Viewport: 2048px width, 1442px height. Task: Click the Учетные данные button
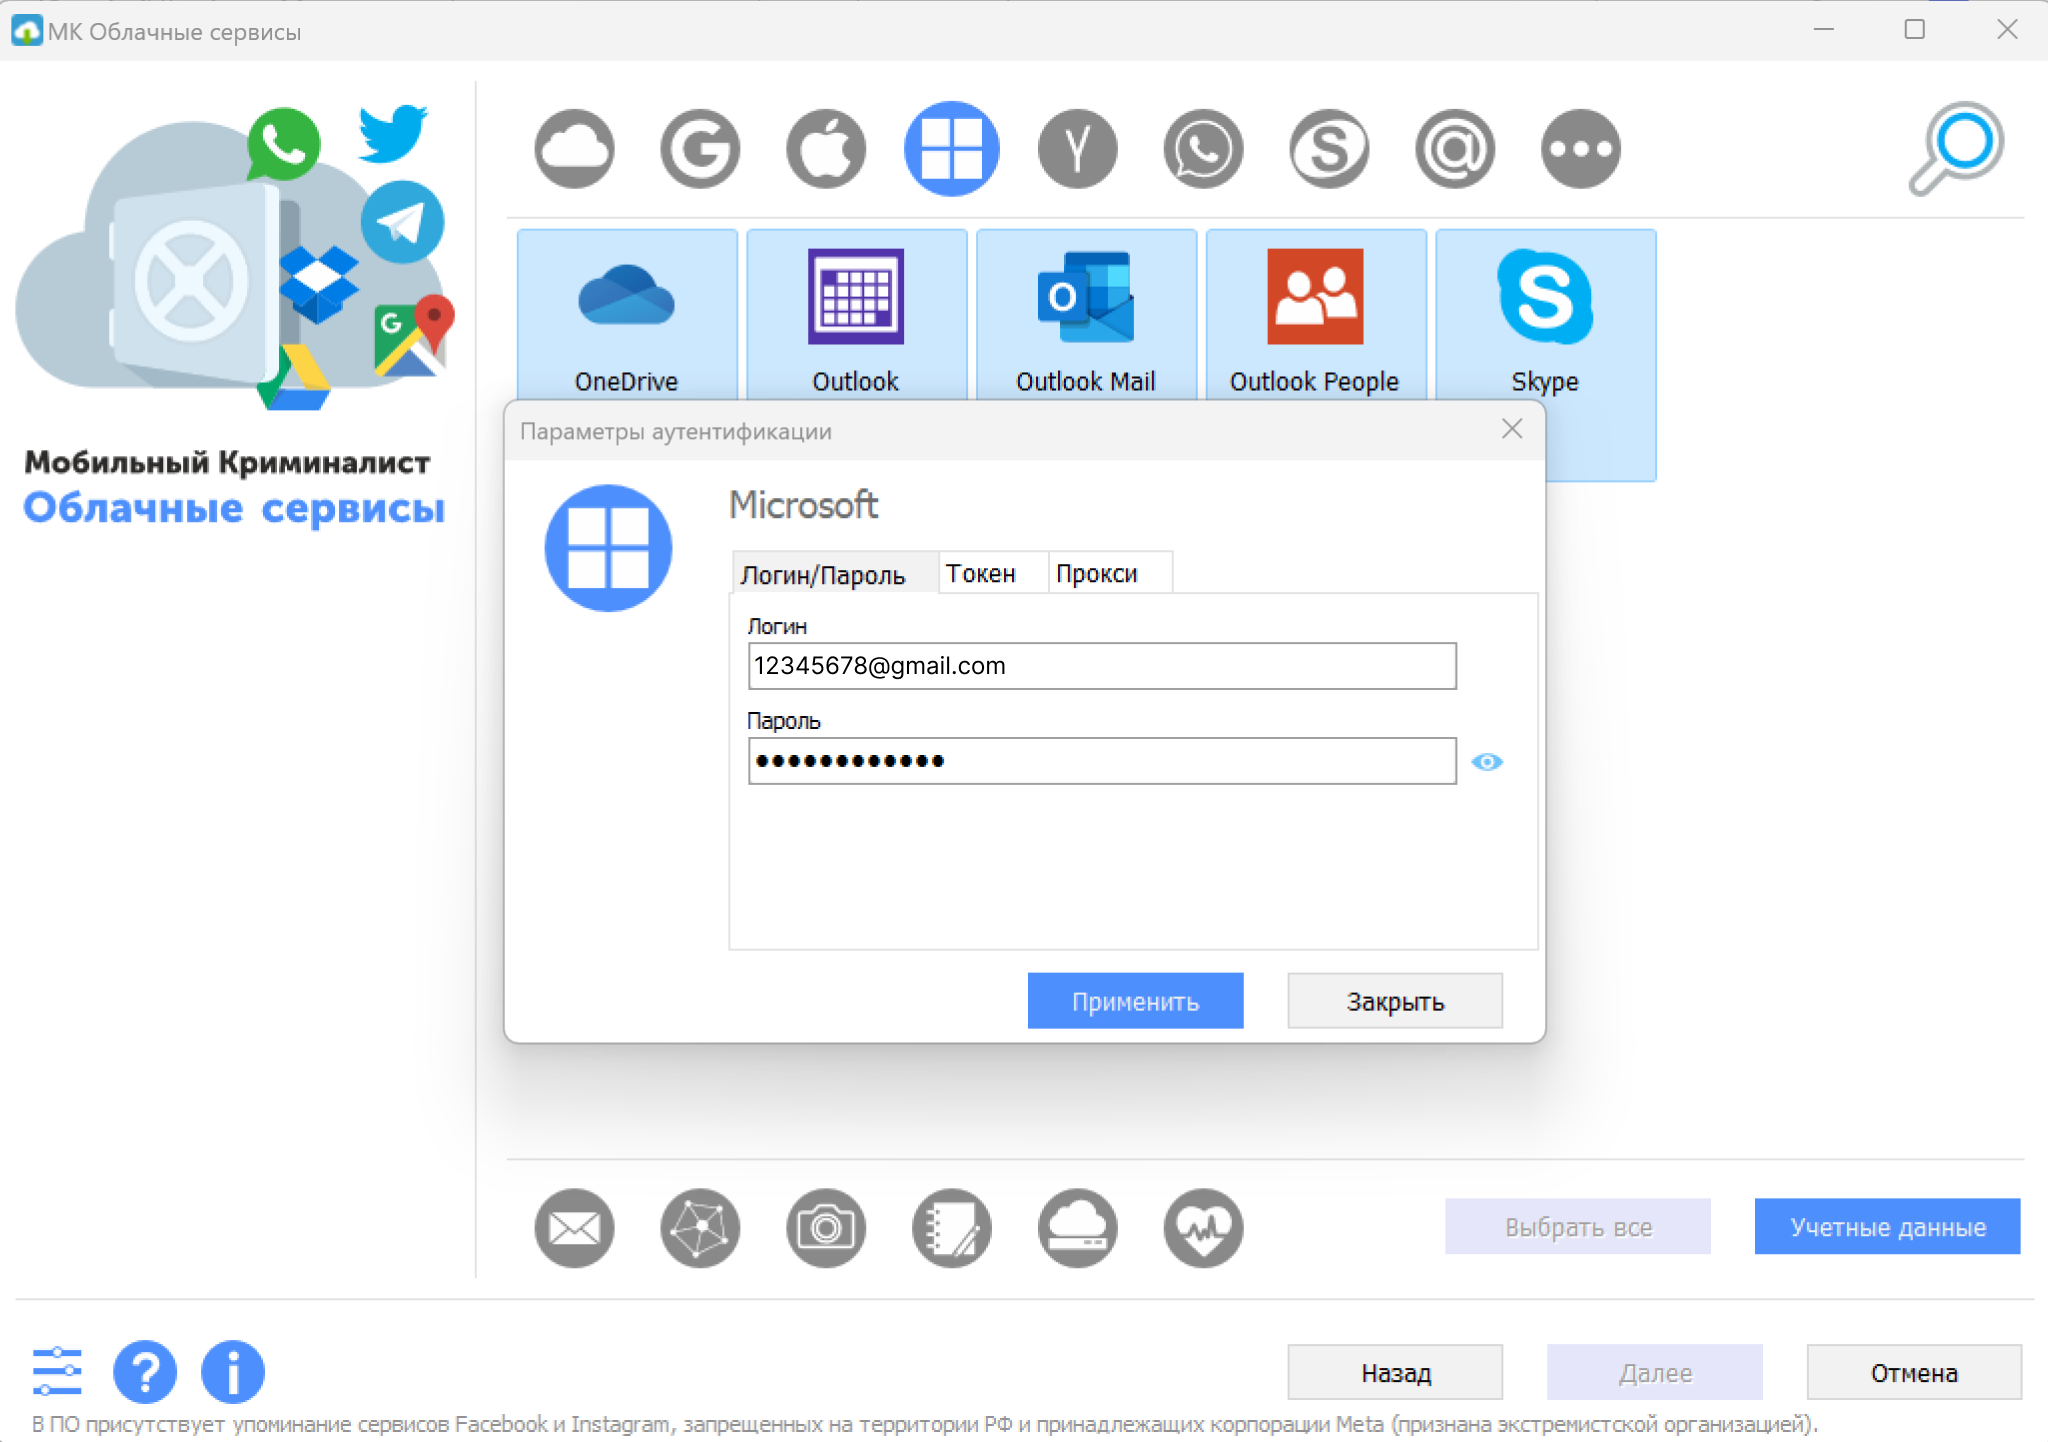coord(1888,1227)
